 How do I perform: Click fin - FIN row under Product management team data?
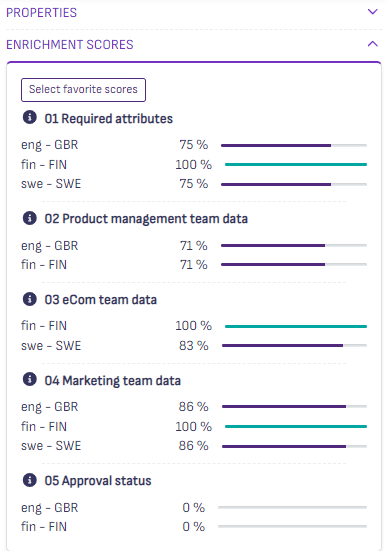pyautogui.click(x=194, y=265)
